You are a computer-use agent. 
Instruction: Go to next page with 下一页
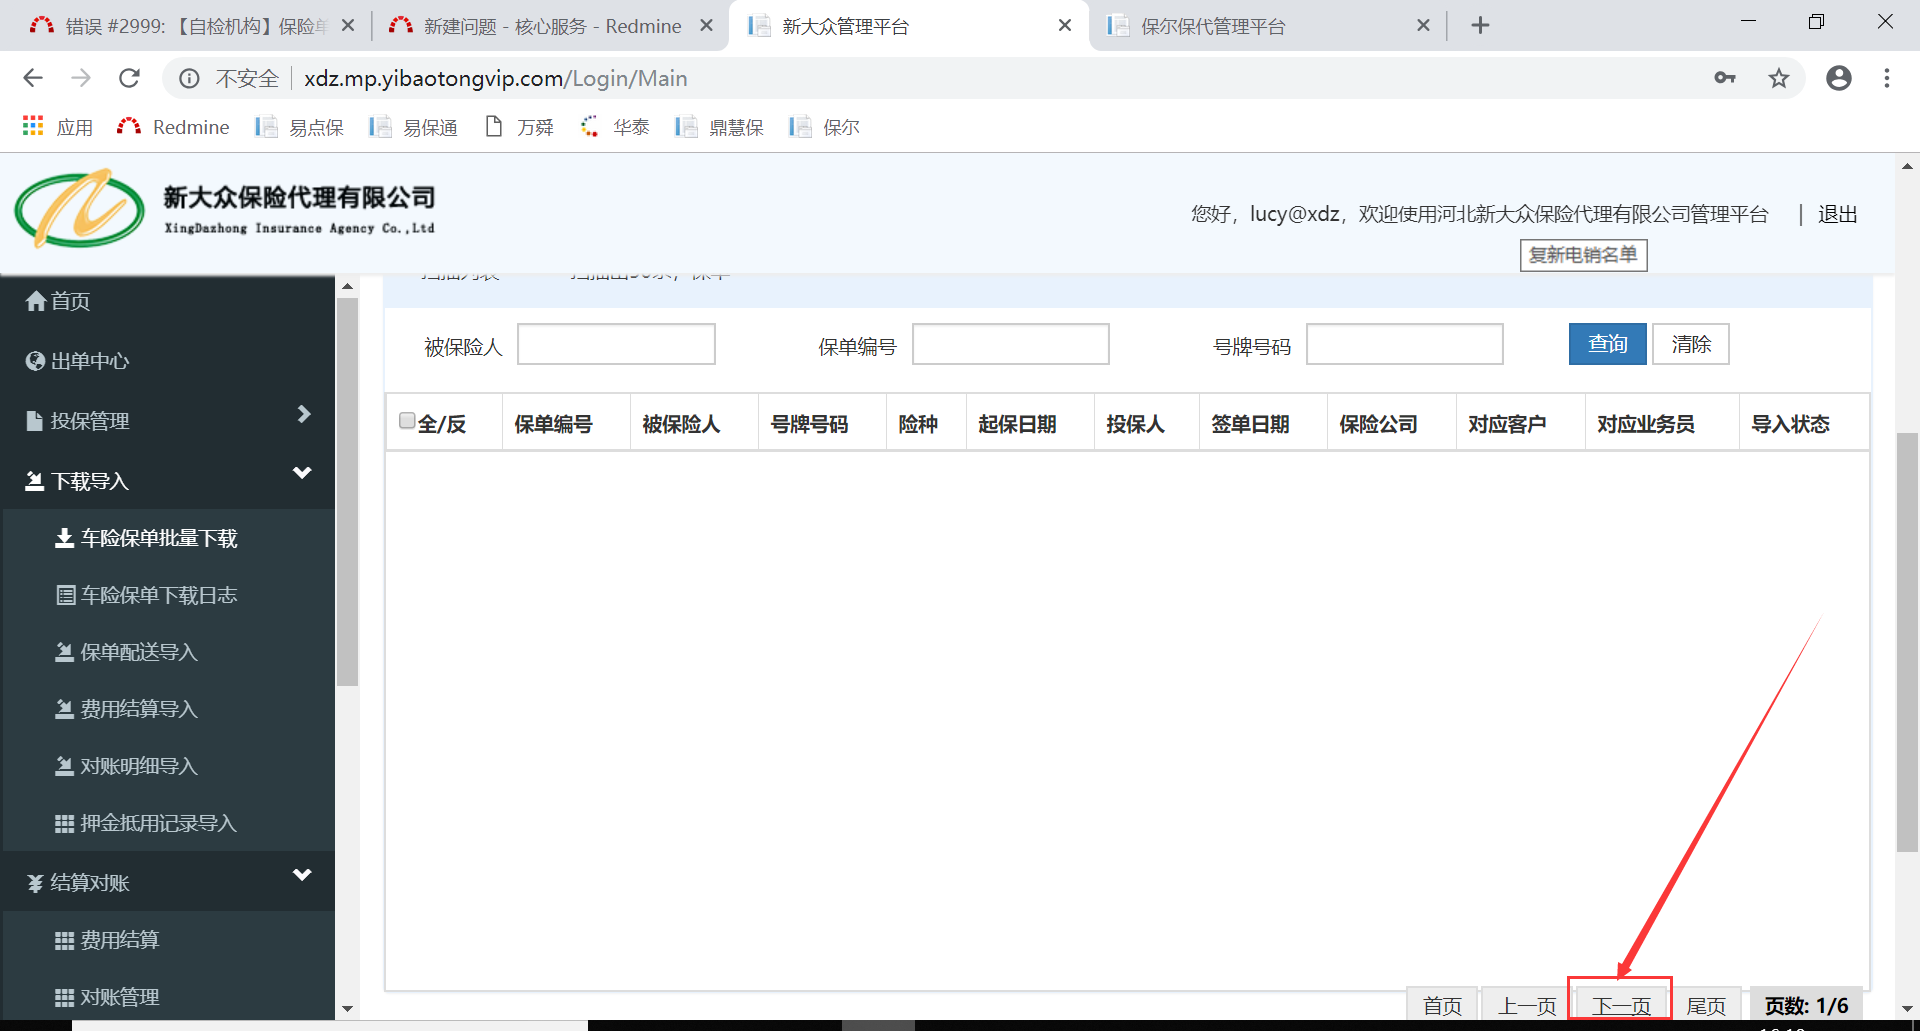click(1620, 1005)
